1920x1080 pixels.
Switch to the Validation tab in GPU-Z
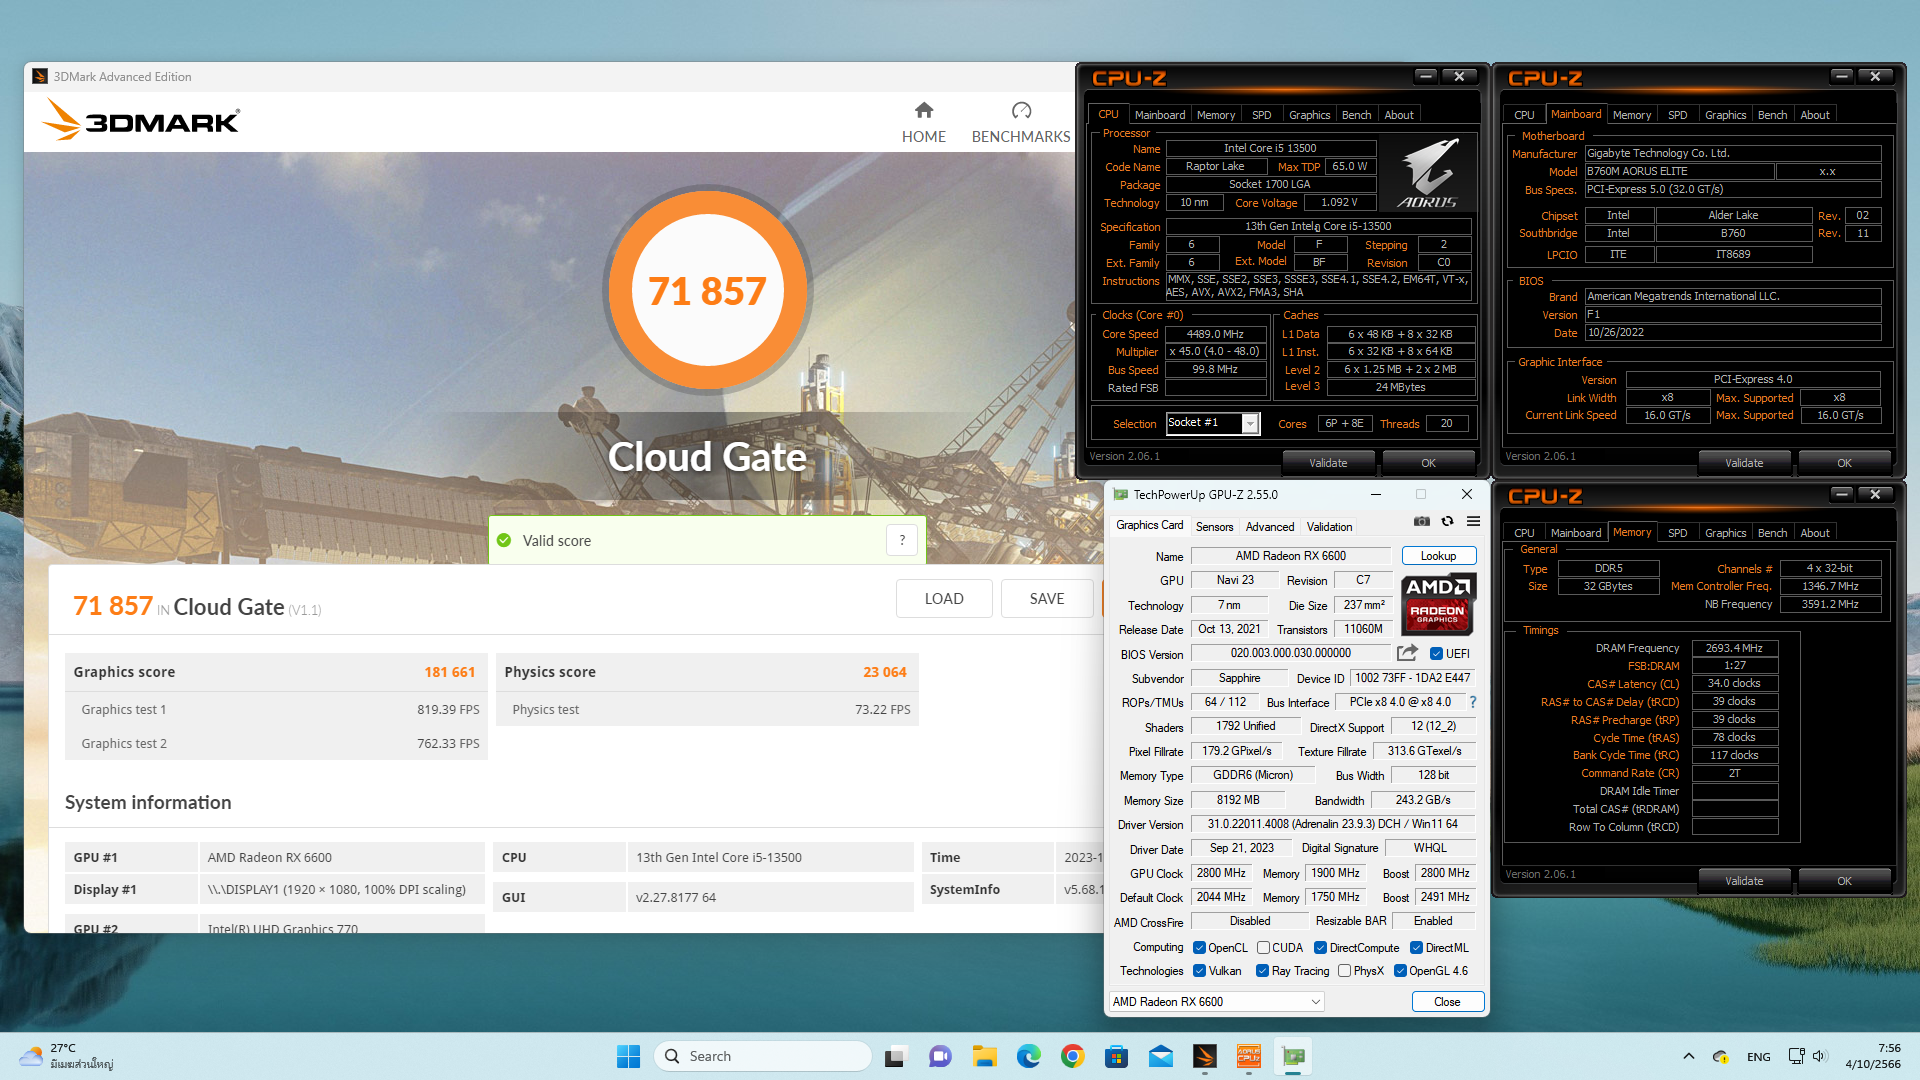[x=1329, y=527]
